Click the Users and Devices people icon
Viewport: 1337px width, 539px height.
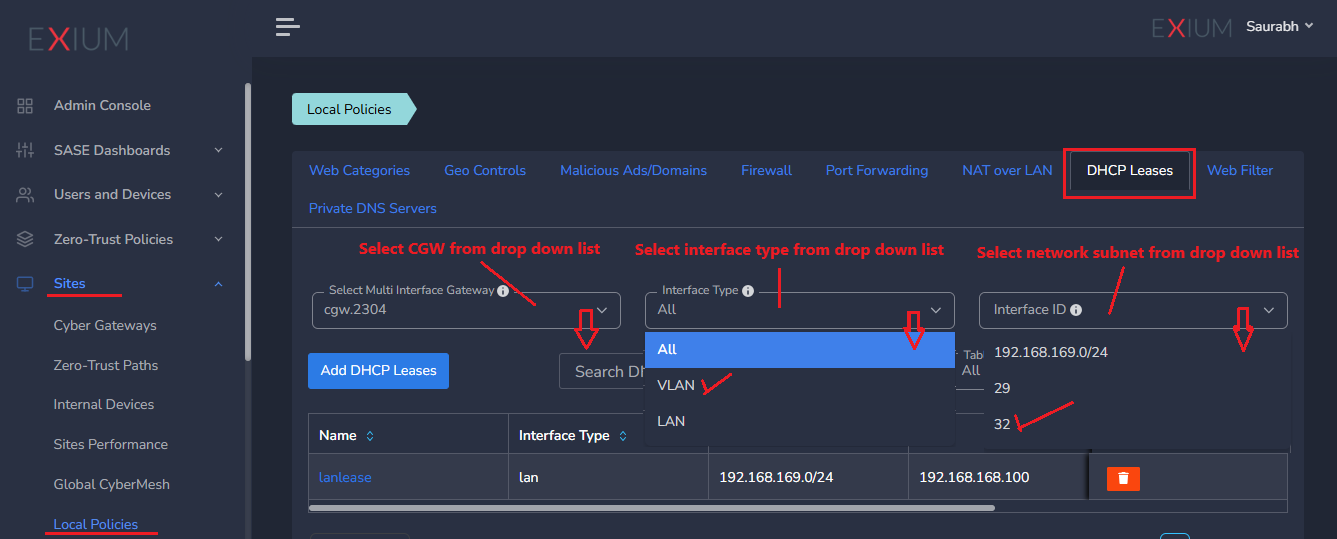(26, 195)
